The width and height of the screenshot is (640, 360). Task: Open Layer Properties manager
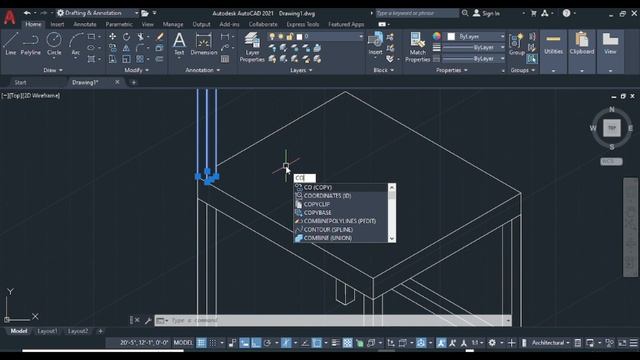252,47
